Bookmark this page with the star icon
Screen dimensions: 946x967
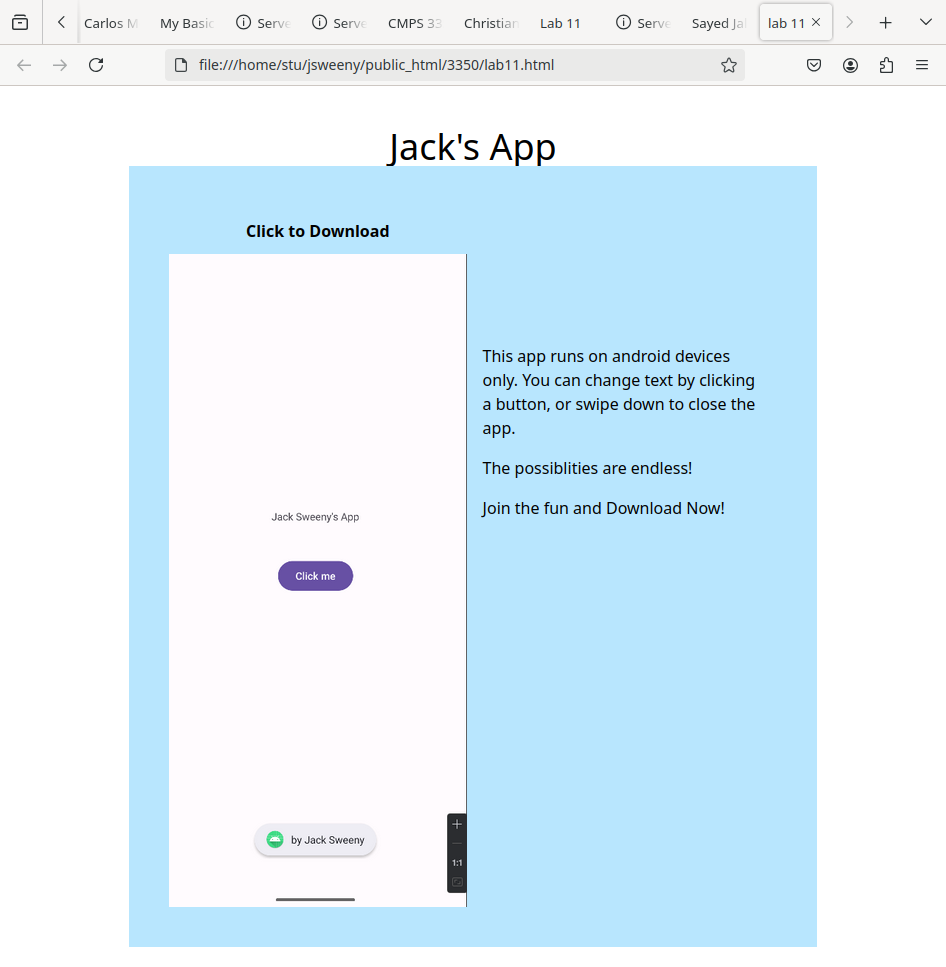[729, 65]
